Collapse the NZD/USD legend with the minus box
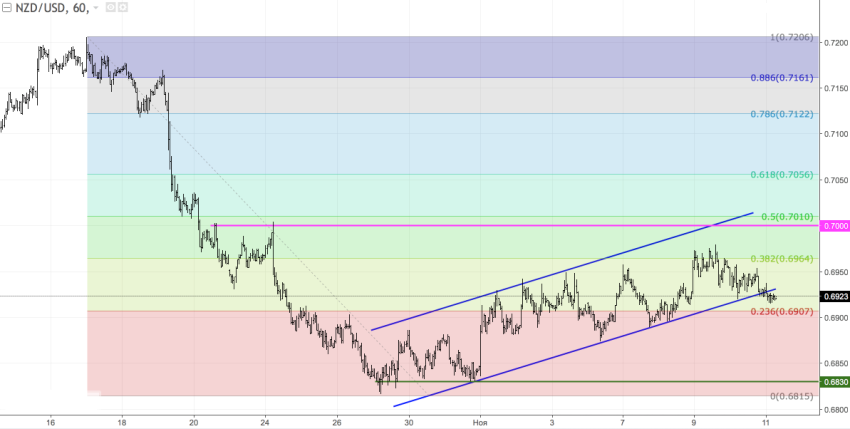This screenshot has height=429, width=850. (x=9, y=8)
